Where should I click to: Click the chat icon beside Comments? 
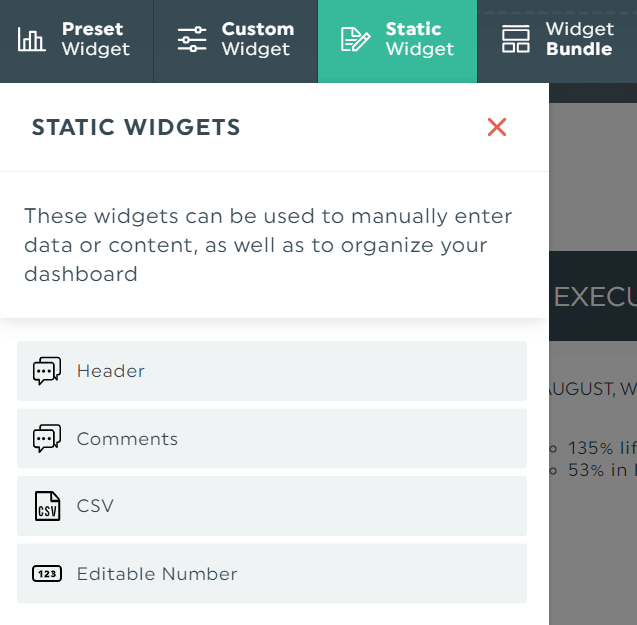[x=47, y=438]
